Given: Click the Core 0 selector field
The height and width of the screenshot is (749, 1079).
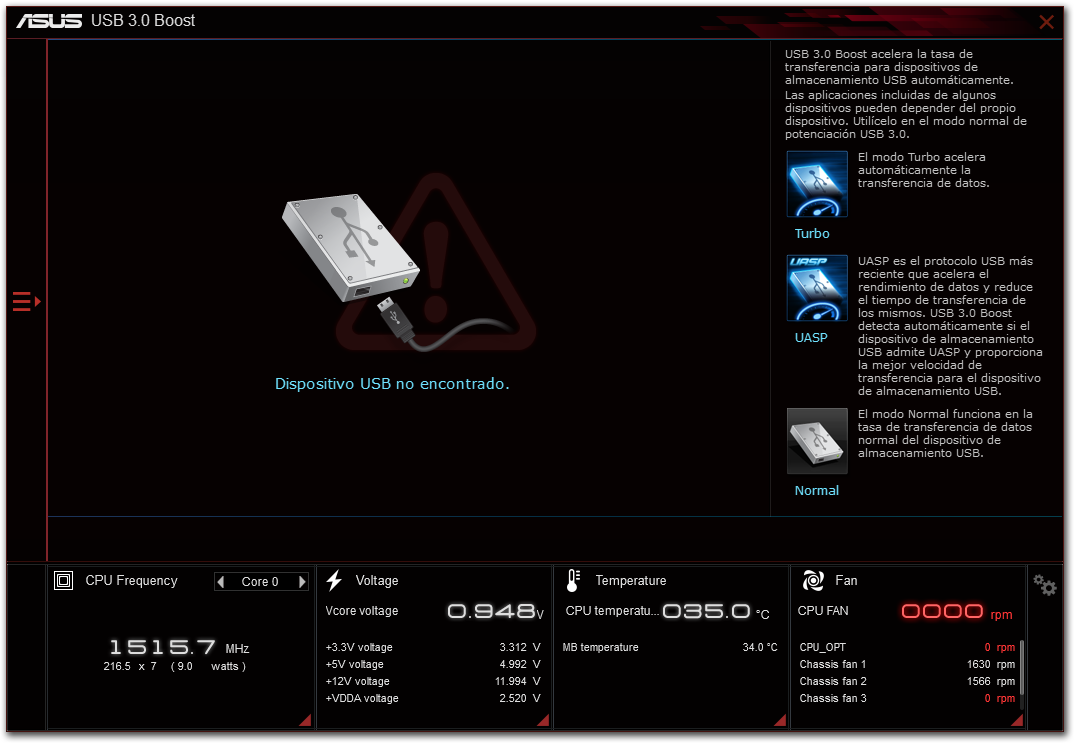Looking at the screenshot, I should click(x=261, y=582).
